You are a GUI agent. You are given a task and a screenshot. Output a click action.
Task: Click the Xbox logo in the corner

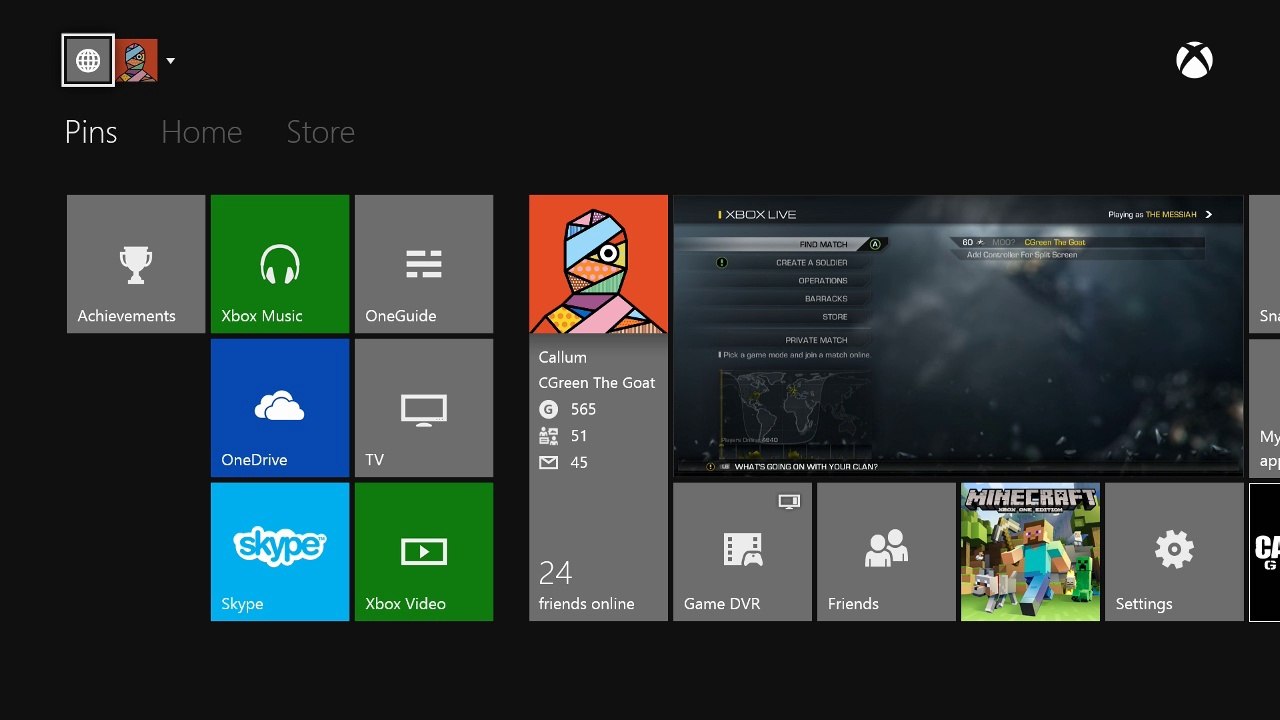(1194, 61)
